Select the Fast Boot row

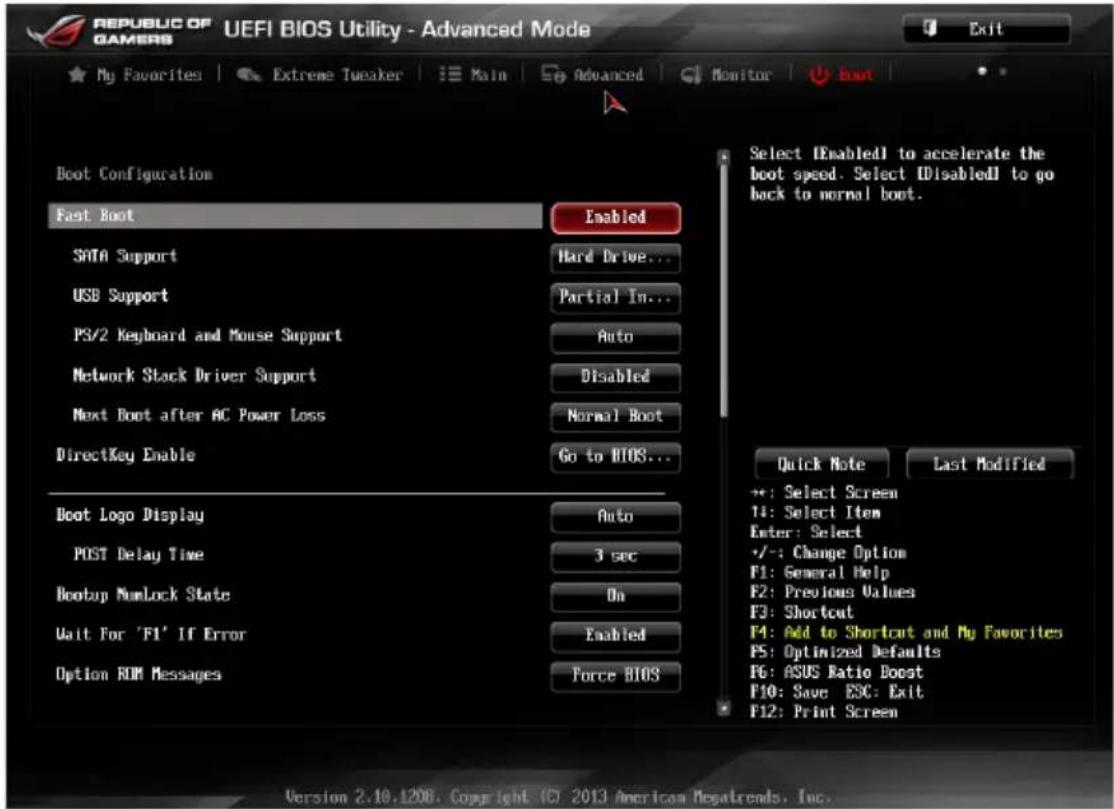[295, 216]
